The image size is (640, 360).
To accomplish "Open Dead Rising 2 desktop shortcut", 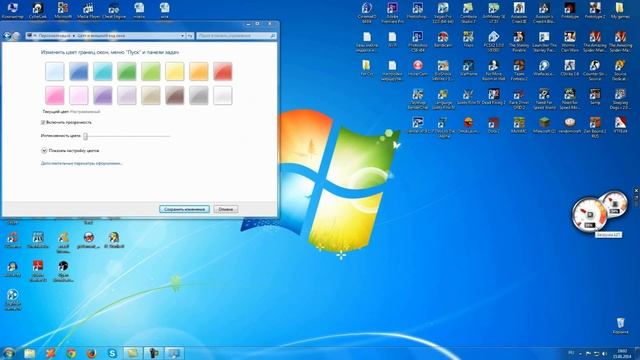I will [493, 97].
